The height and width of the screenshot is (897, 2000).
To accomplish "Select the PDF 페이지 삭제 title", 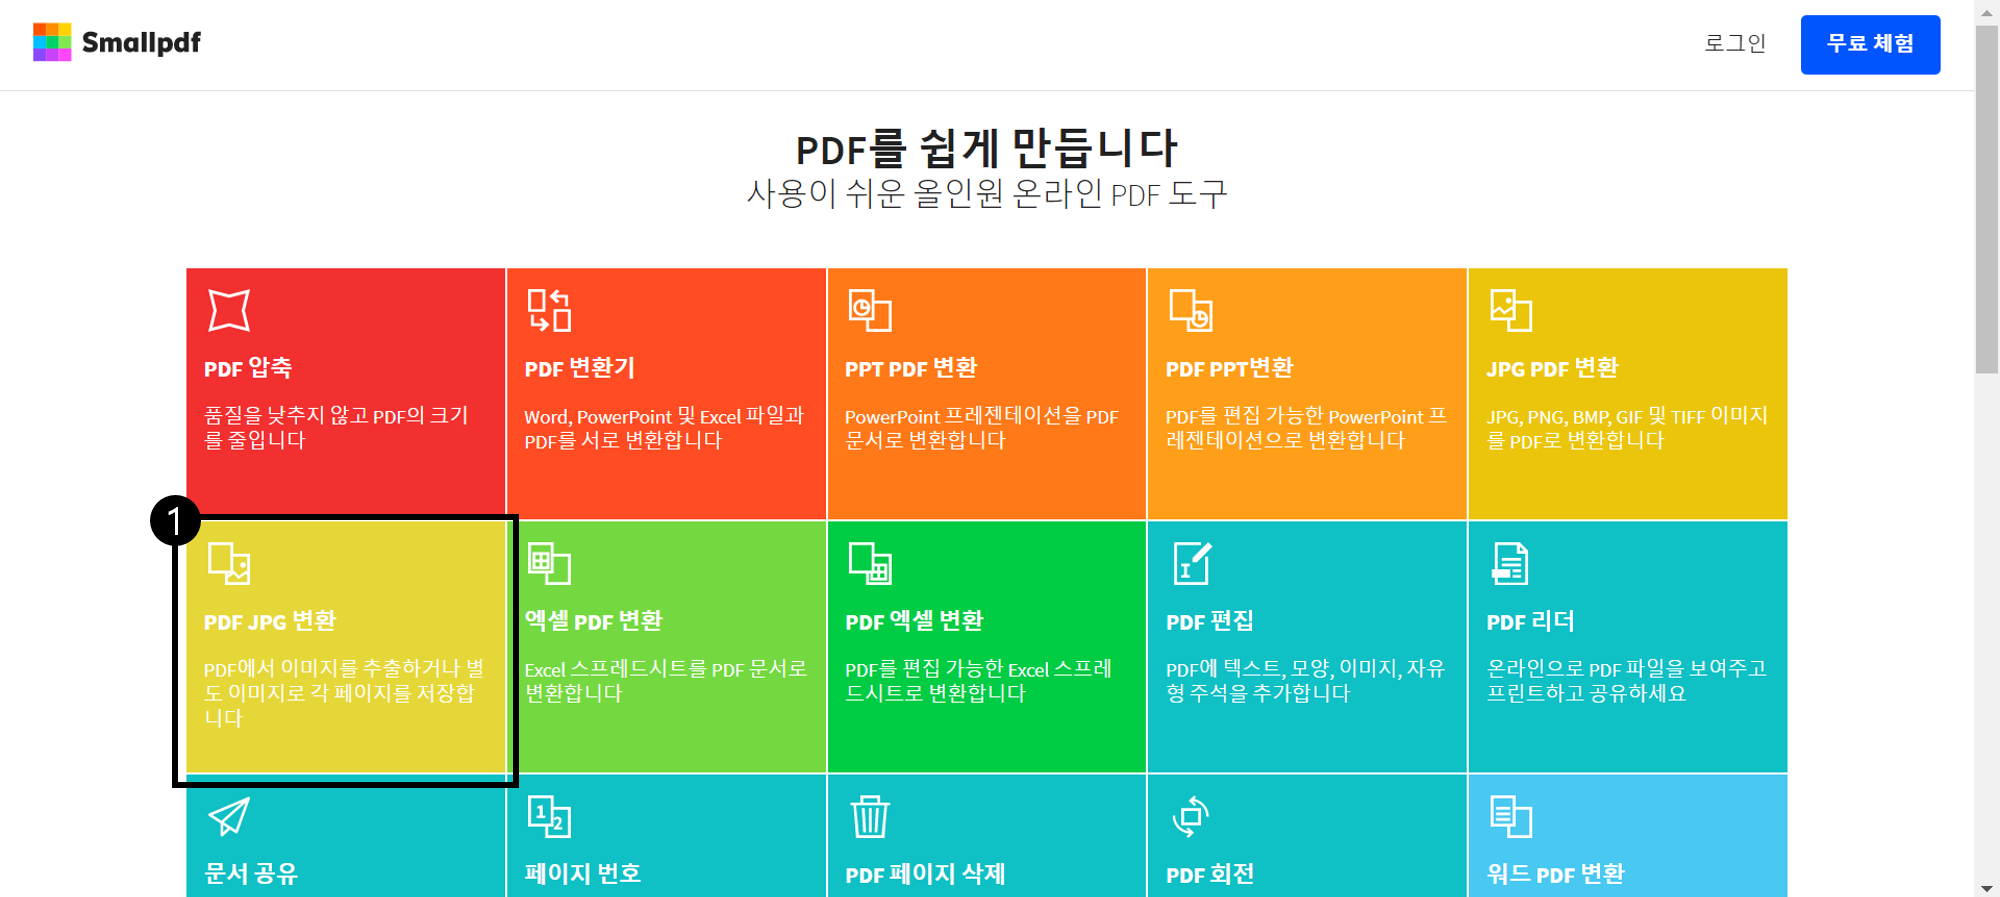I will point(925,874).
